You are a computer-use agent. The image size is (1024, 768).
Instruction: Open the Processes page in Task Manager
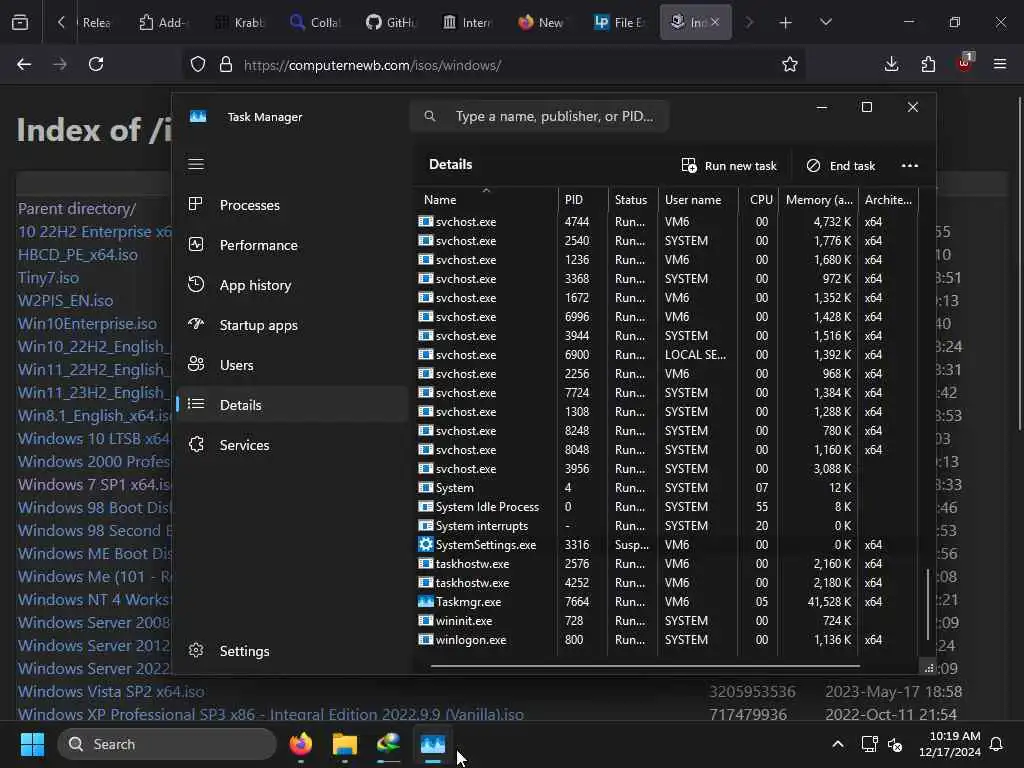[x=292, y=205]
